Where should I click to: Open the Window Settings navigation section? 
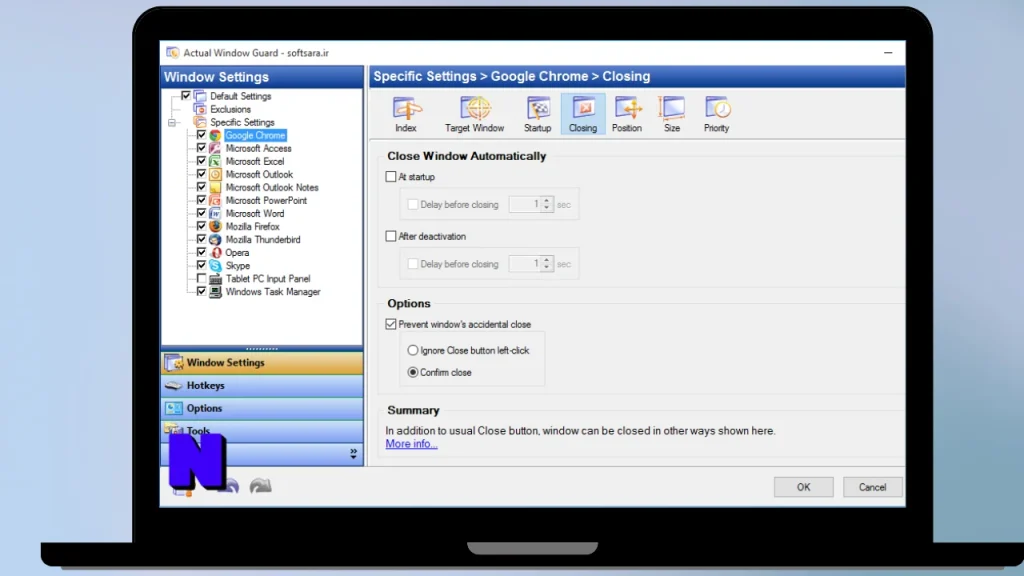coord(262,362)
